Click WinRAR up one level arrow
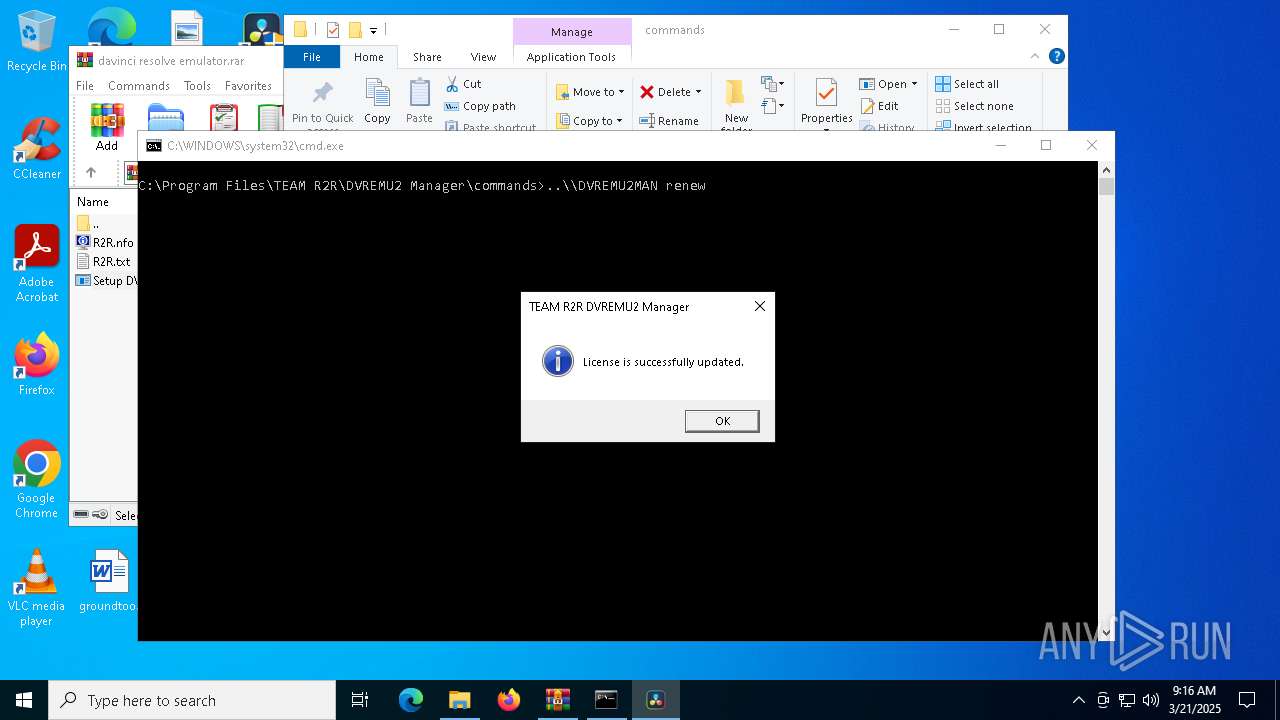 coord(91,173)
